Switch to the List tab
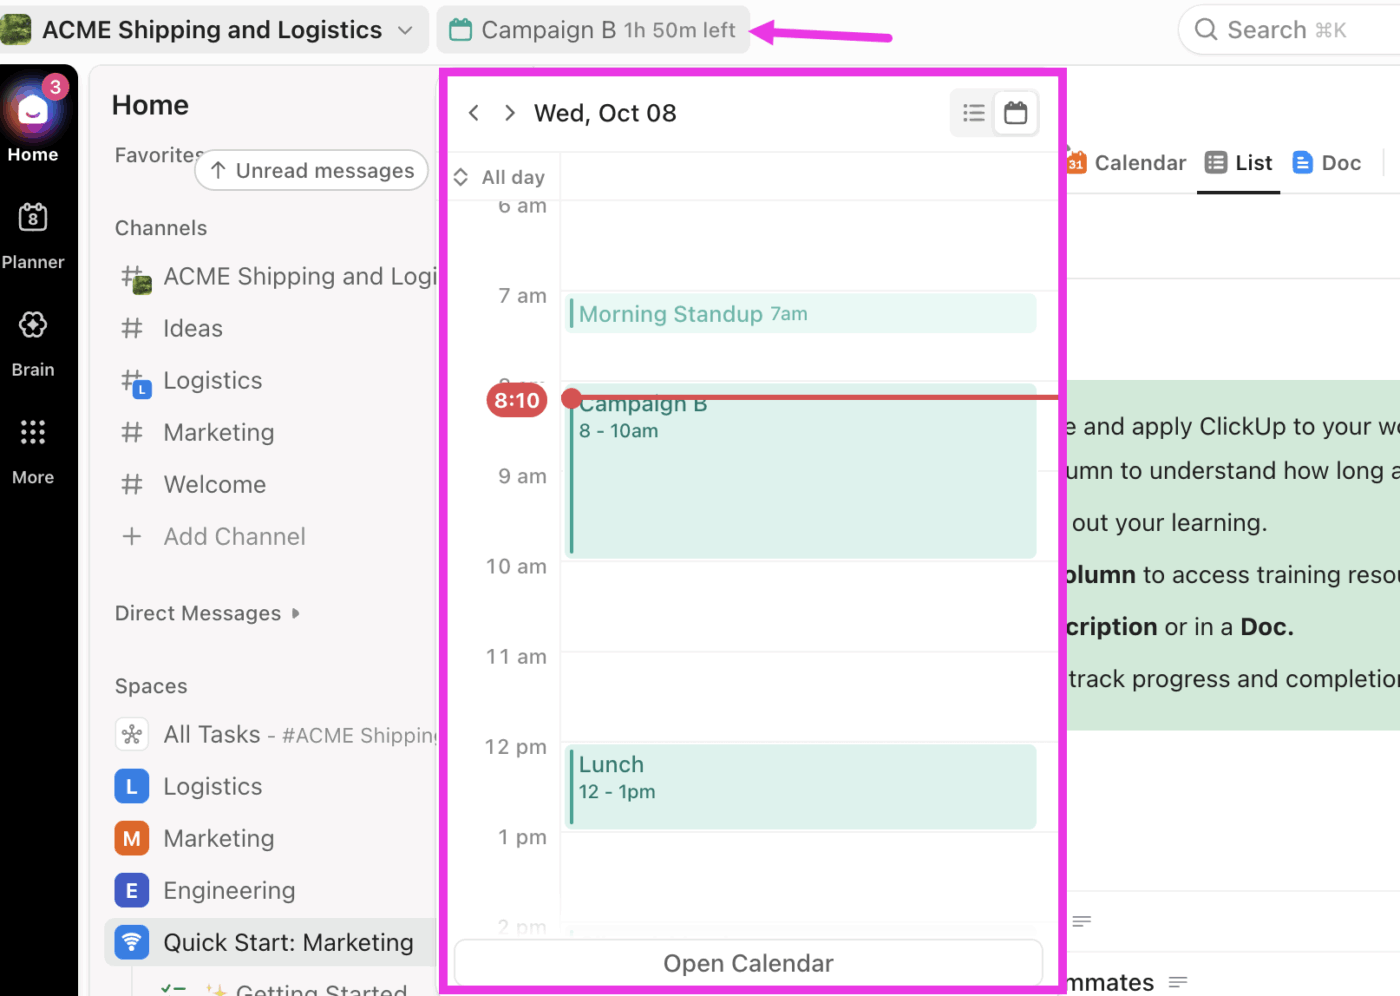Screen dimensions: 1400x996 click(1239, 163)
